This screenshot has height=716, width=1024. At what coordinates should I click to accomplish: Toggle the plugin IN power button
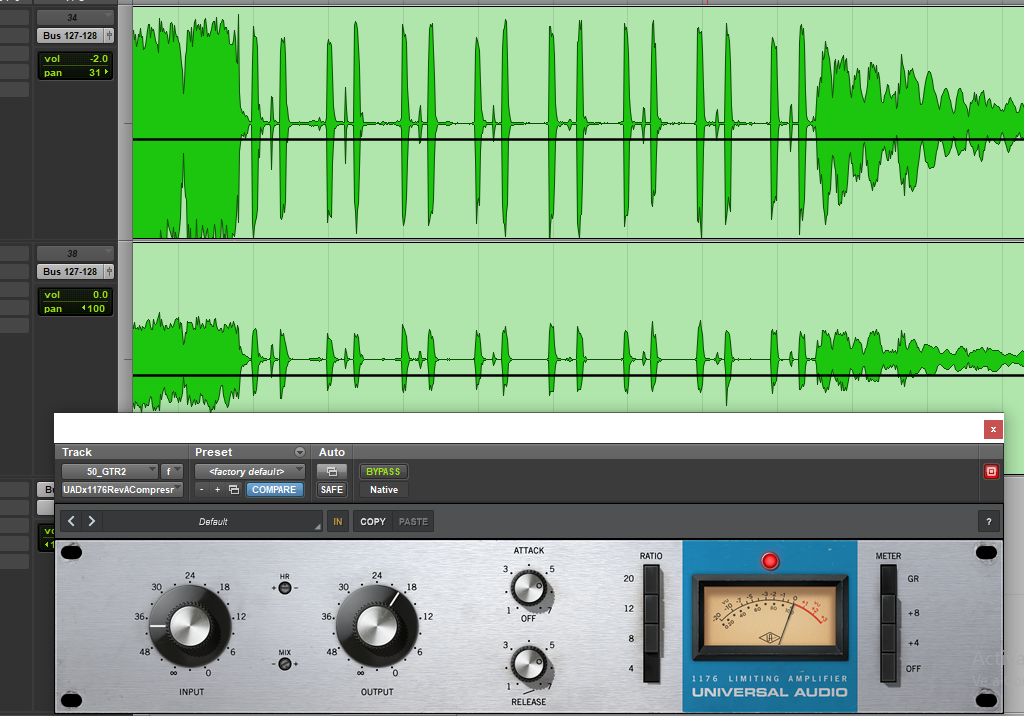338,521
